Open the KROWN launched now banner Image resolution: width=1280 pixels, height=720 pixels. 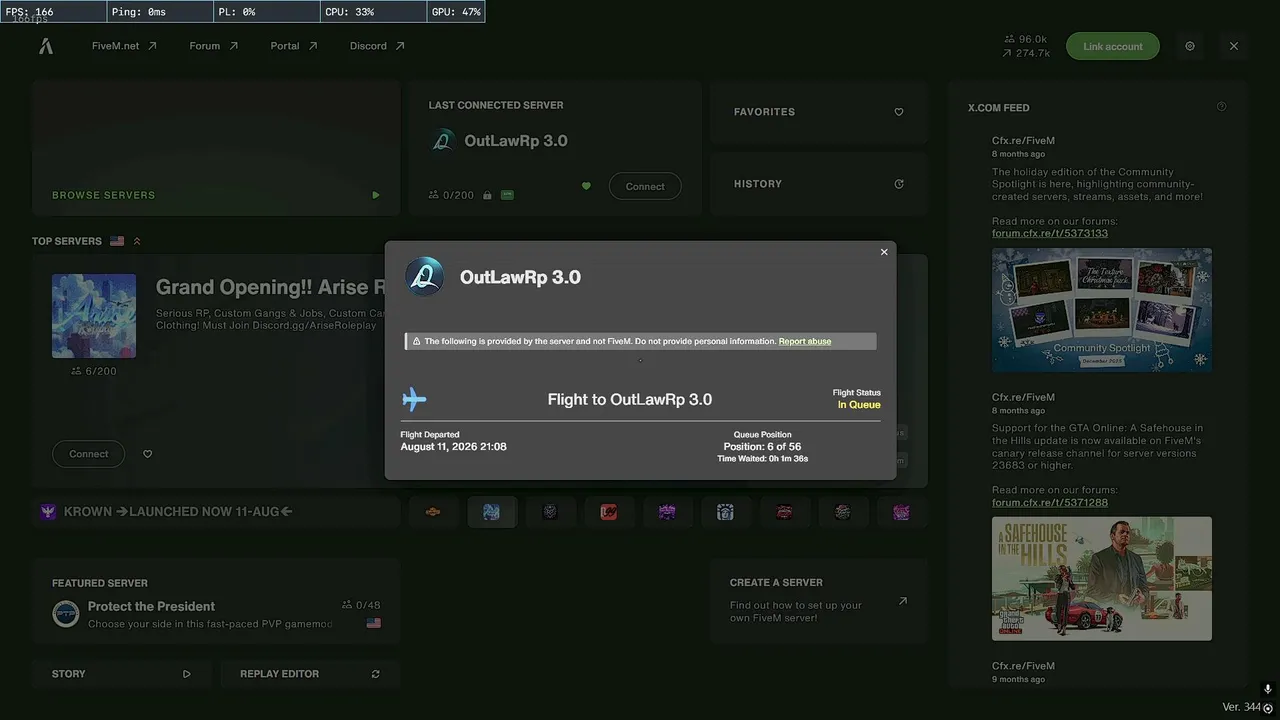[216, 512]
